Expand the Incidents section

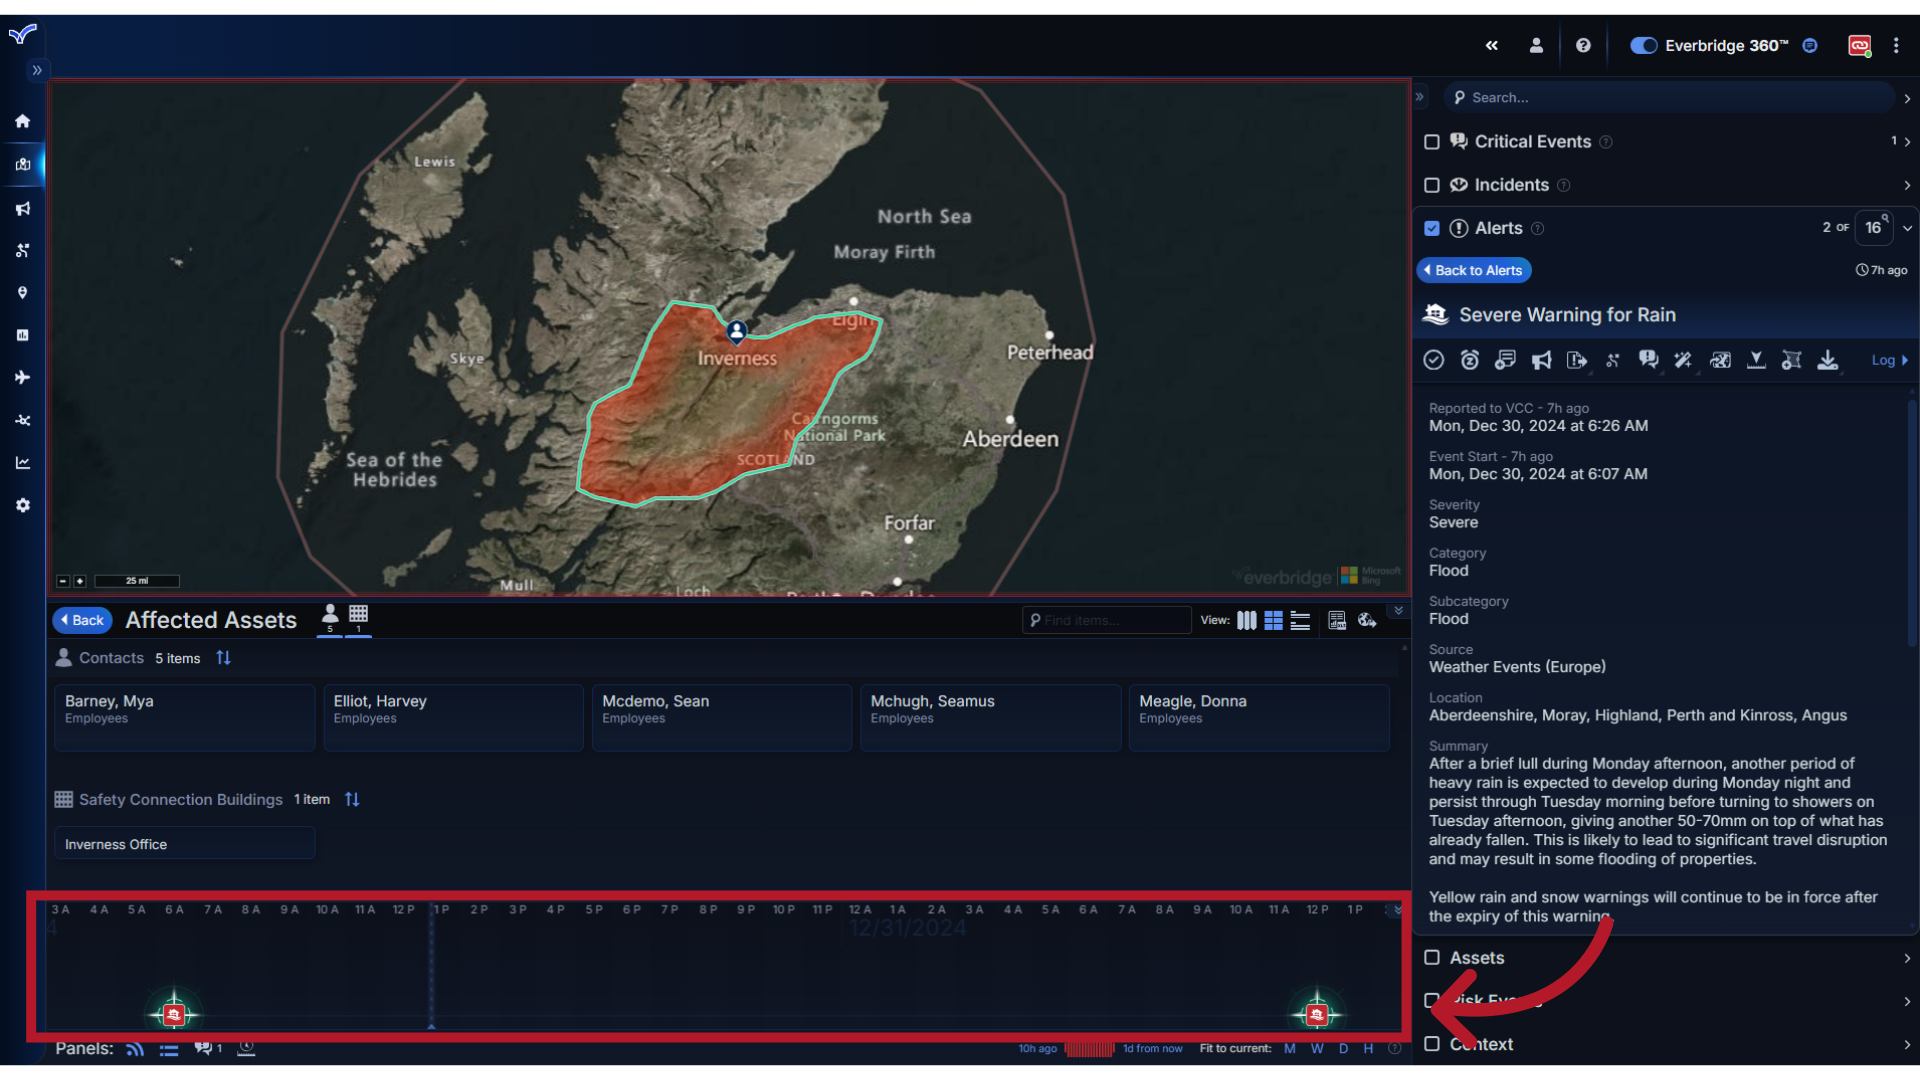[x=1906, y=185]
